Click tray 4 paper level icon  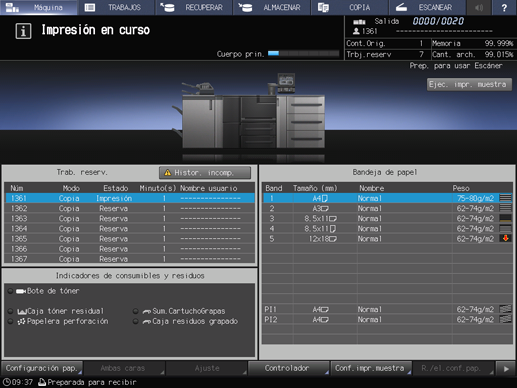point(505,229)
